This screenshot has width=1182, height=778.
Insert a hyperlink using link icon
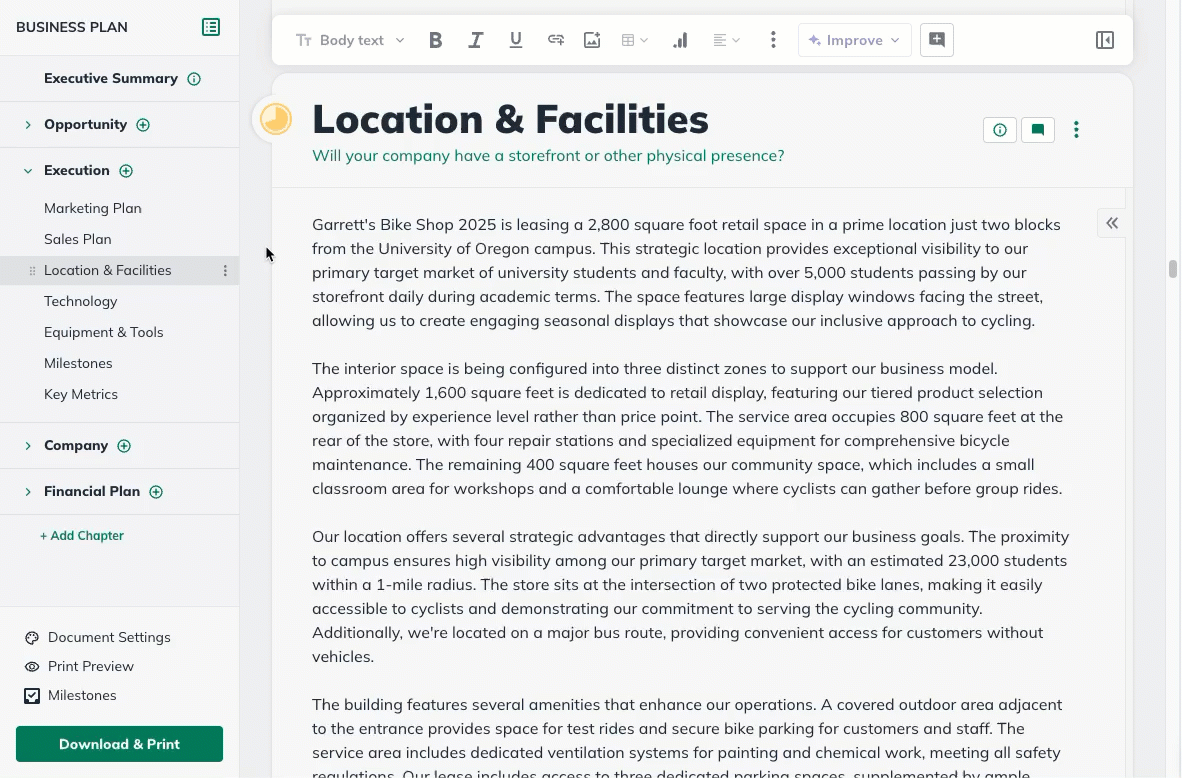[x=555, y=40]
